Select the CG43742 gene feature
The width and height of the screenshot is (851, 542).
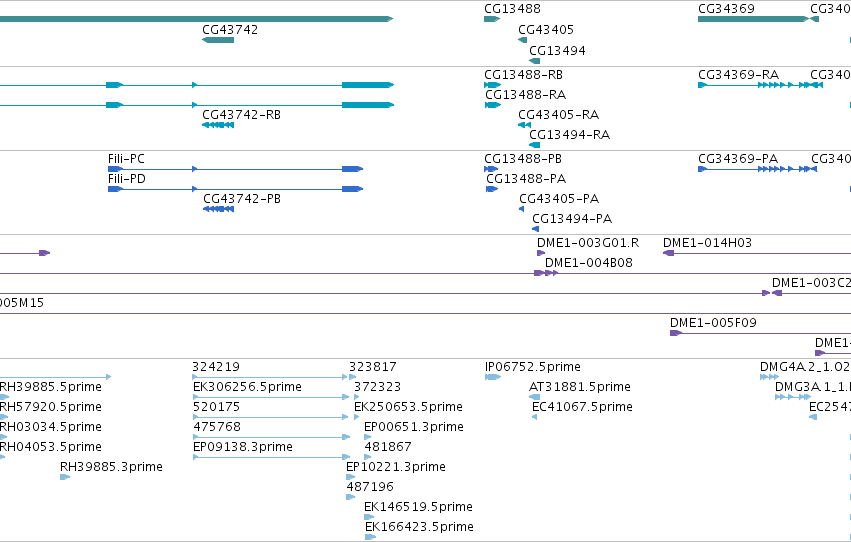point(218,40)
